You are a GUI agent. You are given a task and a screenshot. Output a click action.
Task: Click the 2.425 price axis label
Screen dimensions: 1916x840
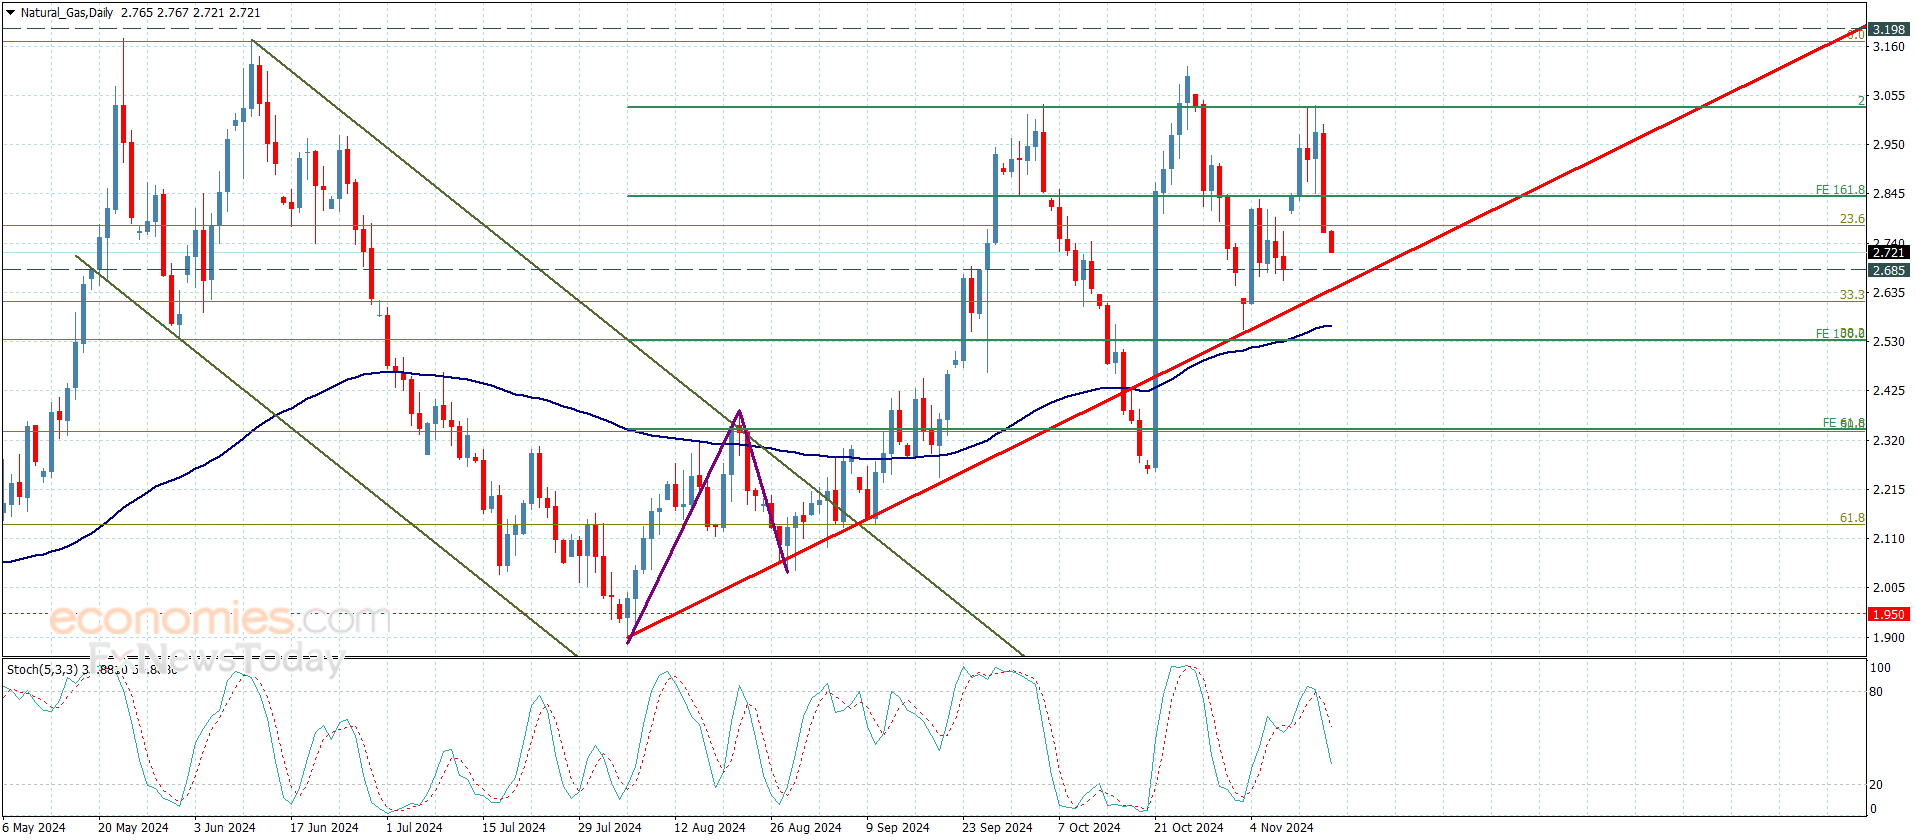coord(1888,391)
